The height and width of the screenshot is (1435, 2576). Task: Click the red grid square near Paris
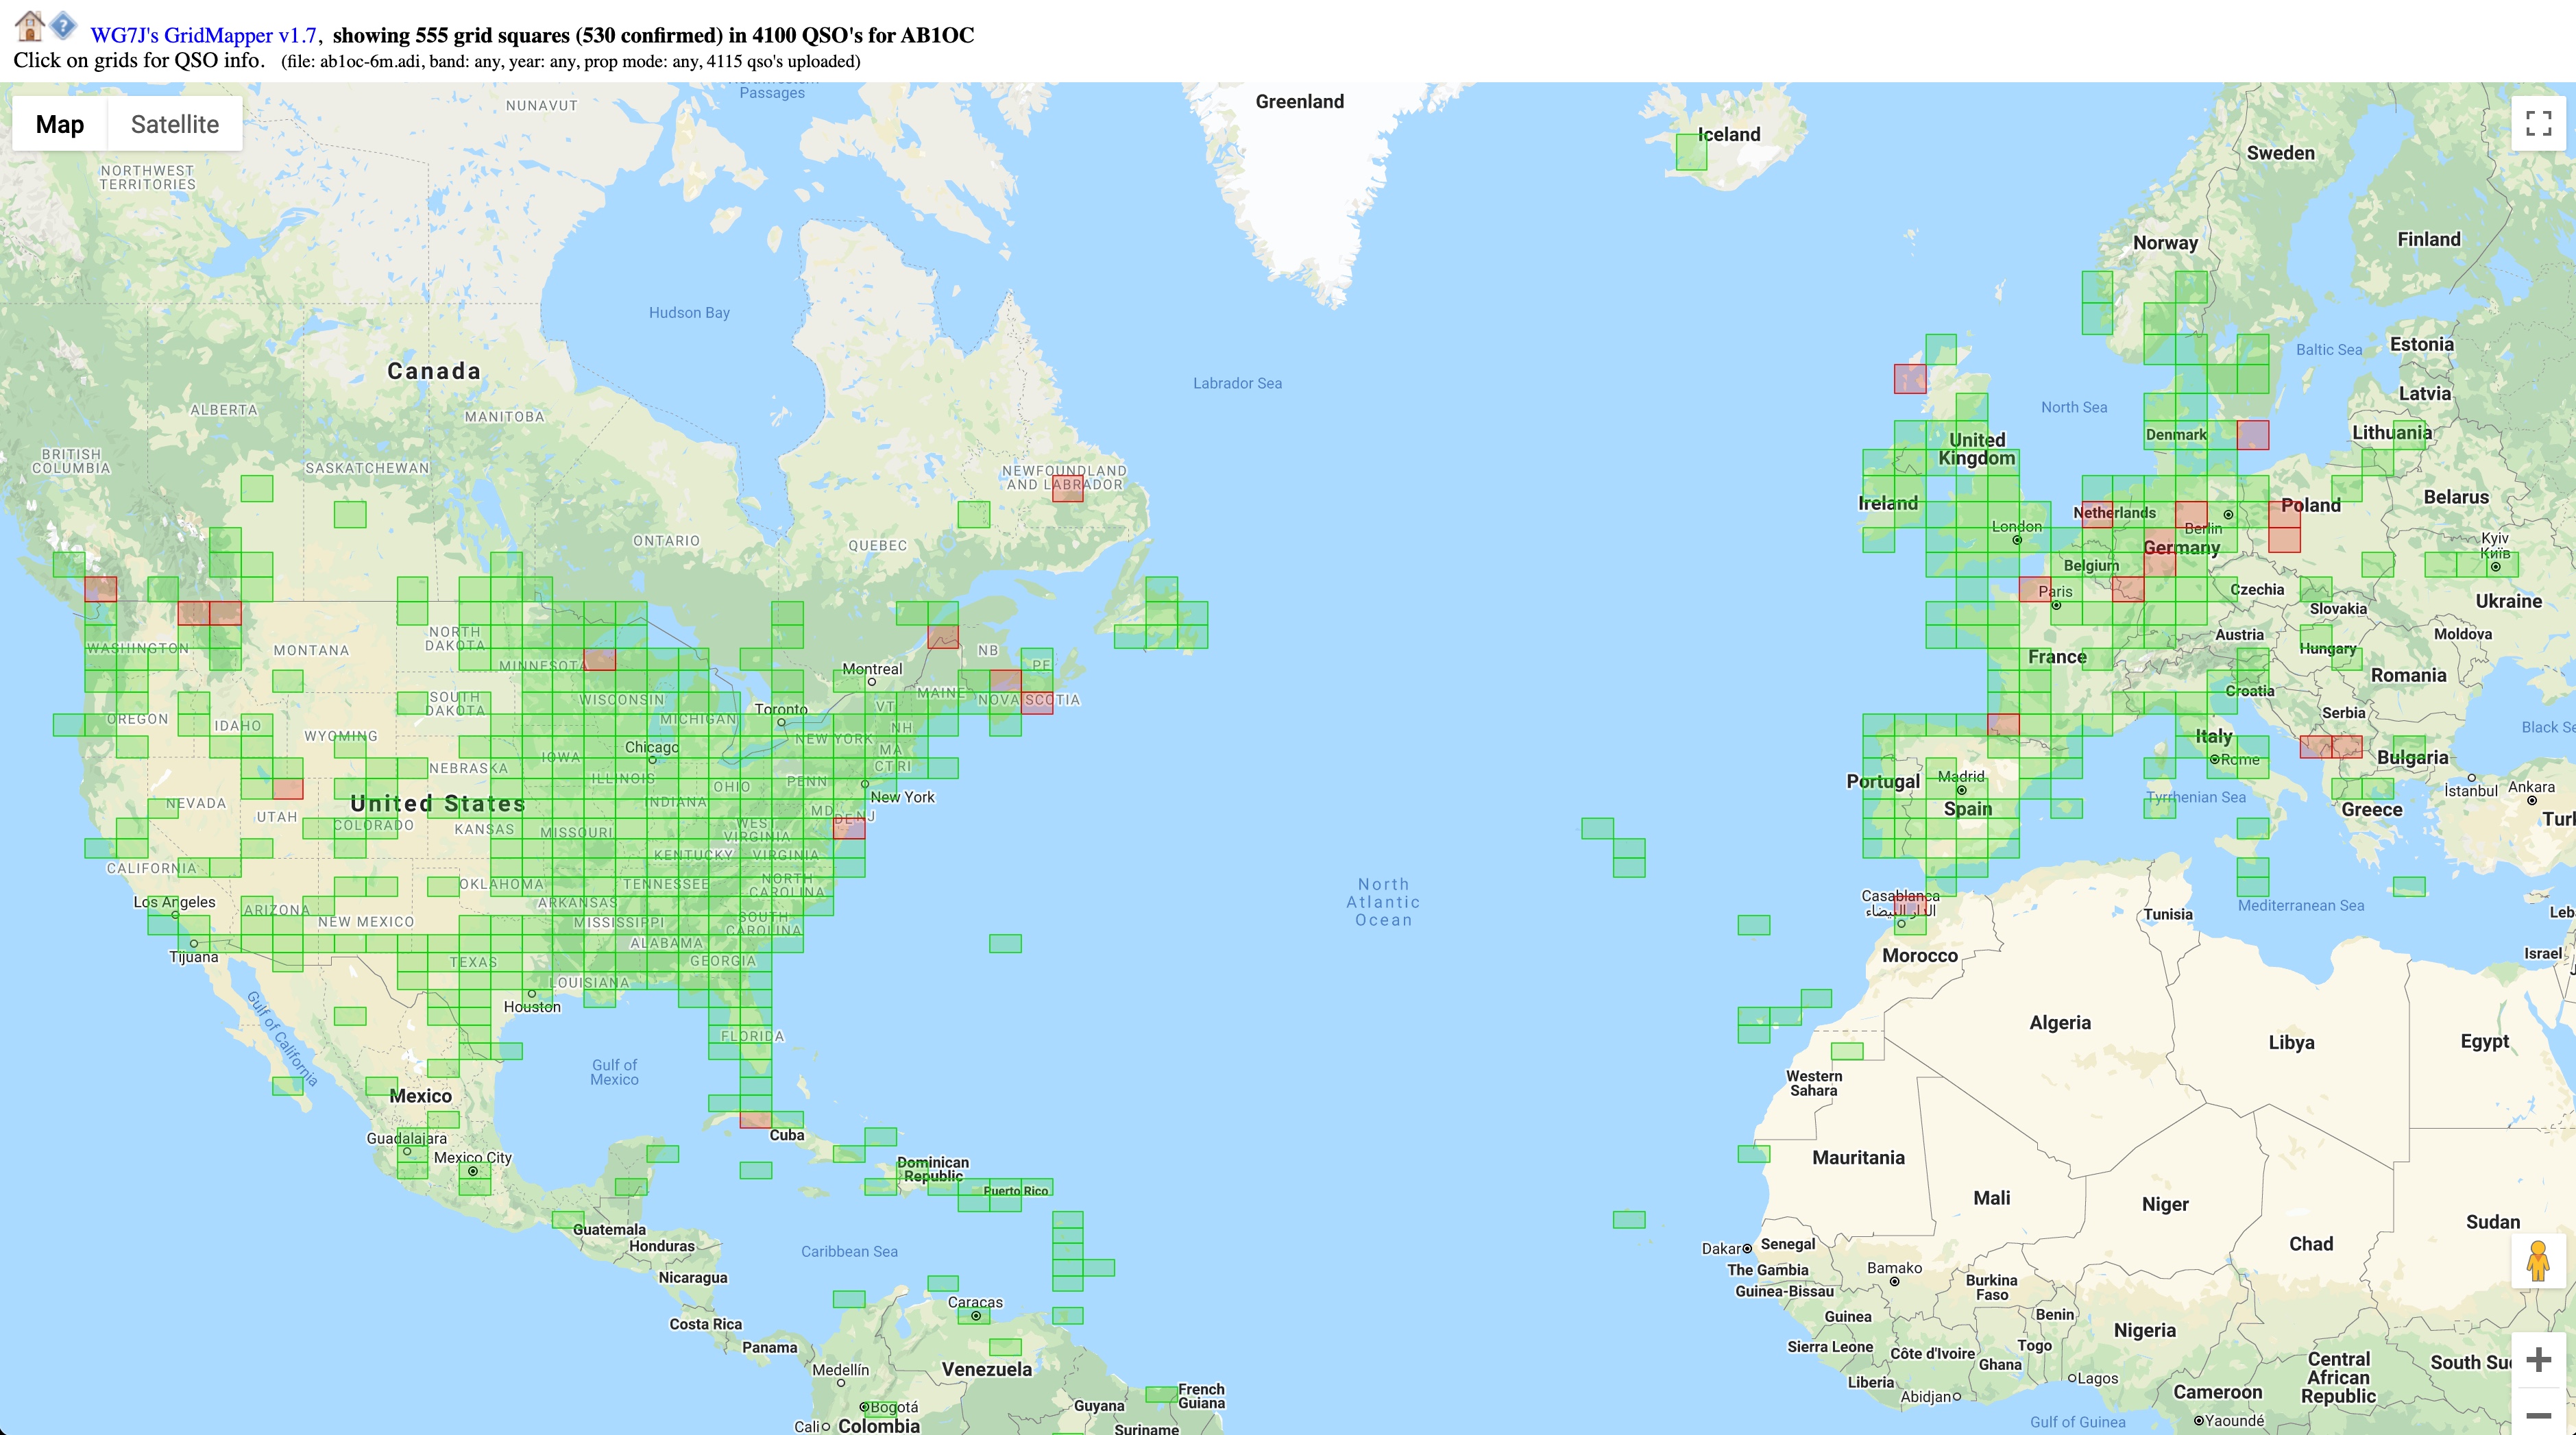(x=2034, y=588)
